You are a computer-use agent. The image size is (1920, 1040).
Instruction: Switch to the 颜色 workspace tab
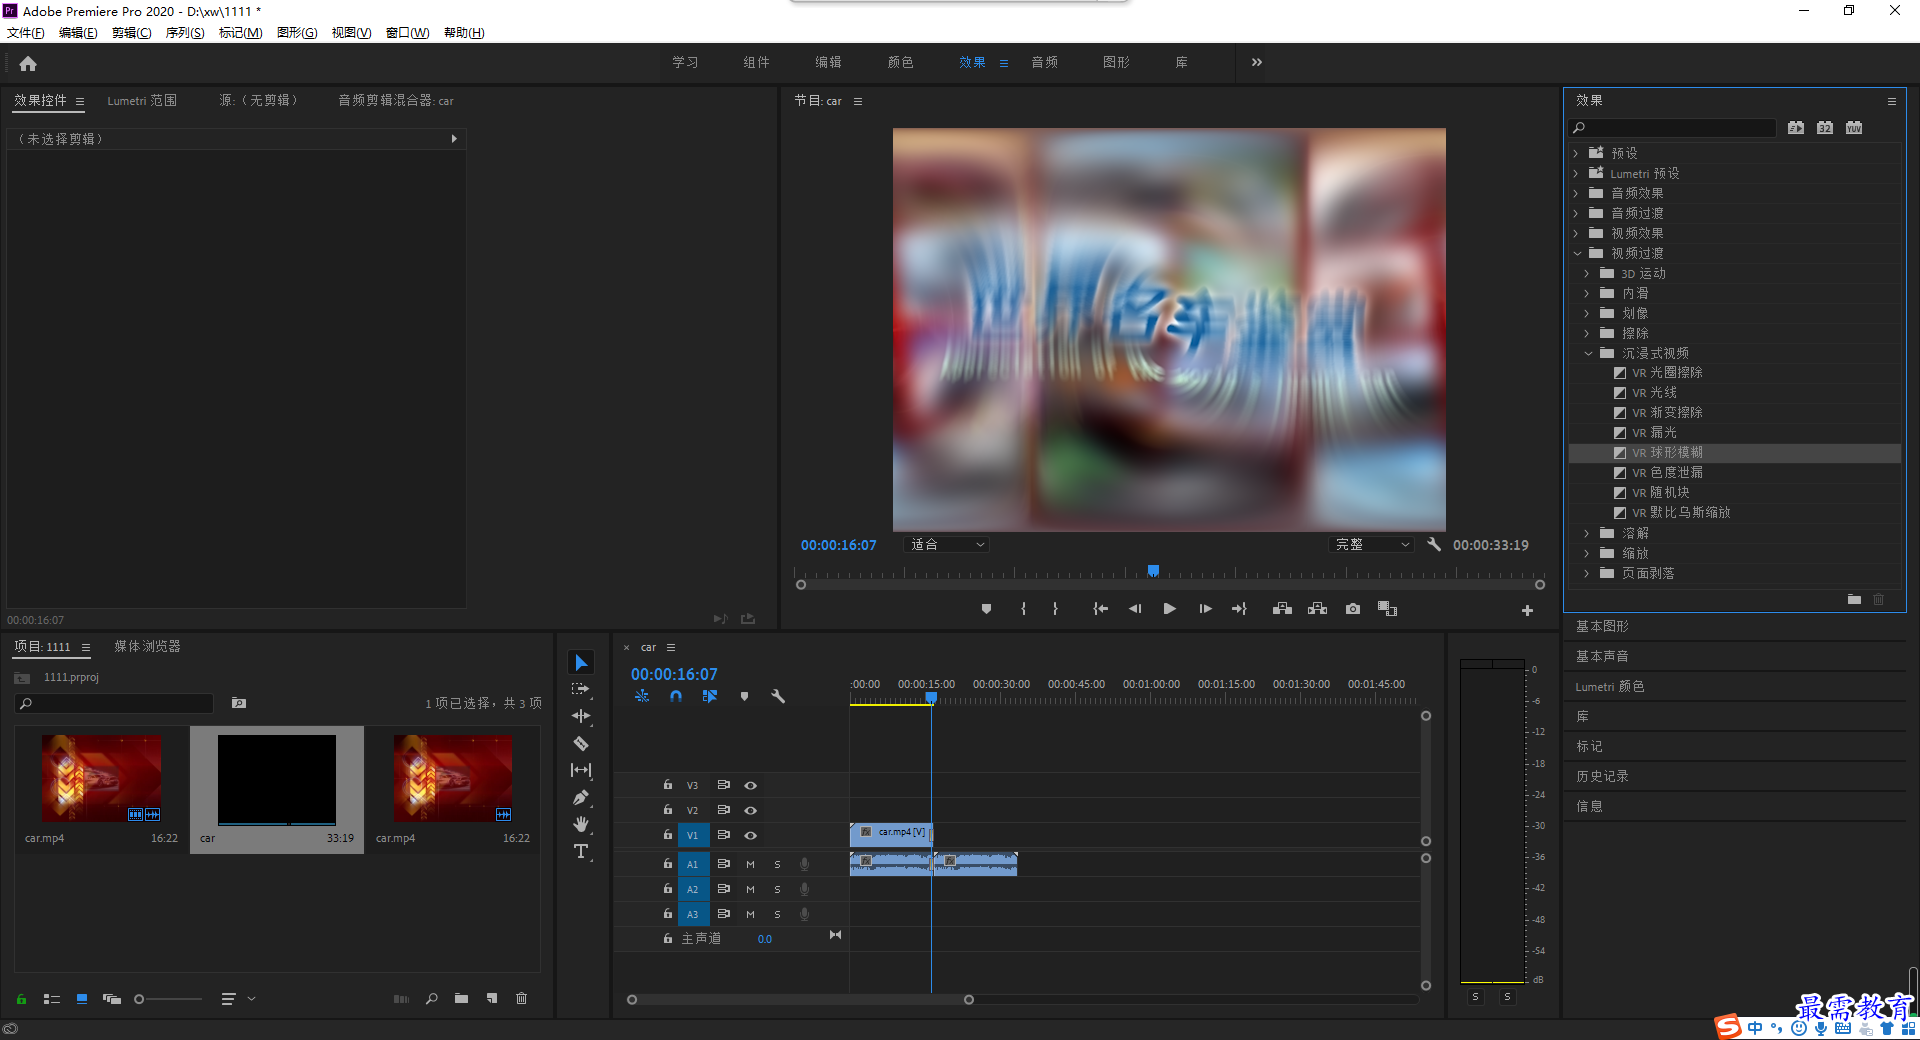(x=900, y=62)
